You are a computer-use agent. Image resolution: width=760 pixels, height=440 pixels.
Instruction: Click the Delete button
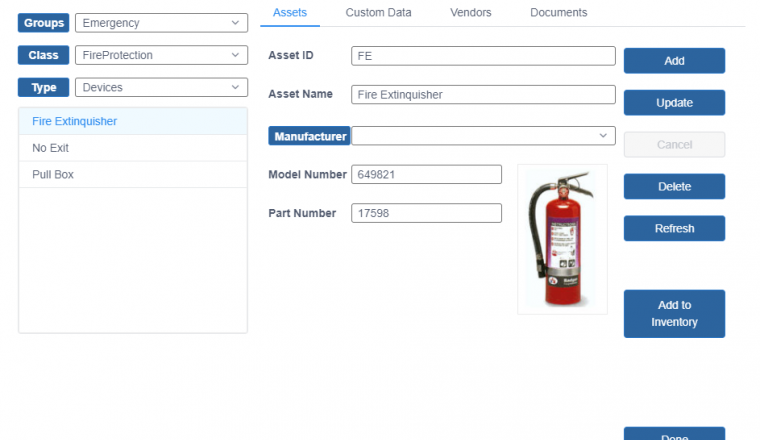click(x=674, y=187)
